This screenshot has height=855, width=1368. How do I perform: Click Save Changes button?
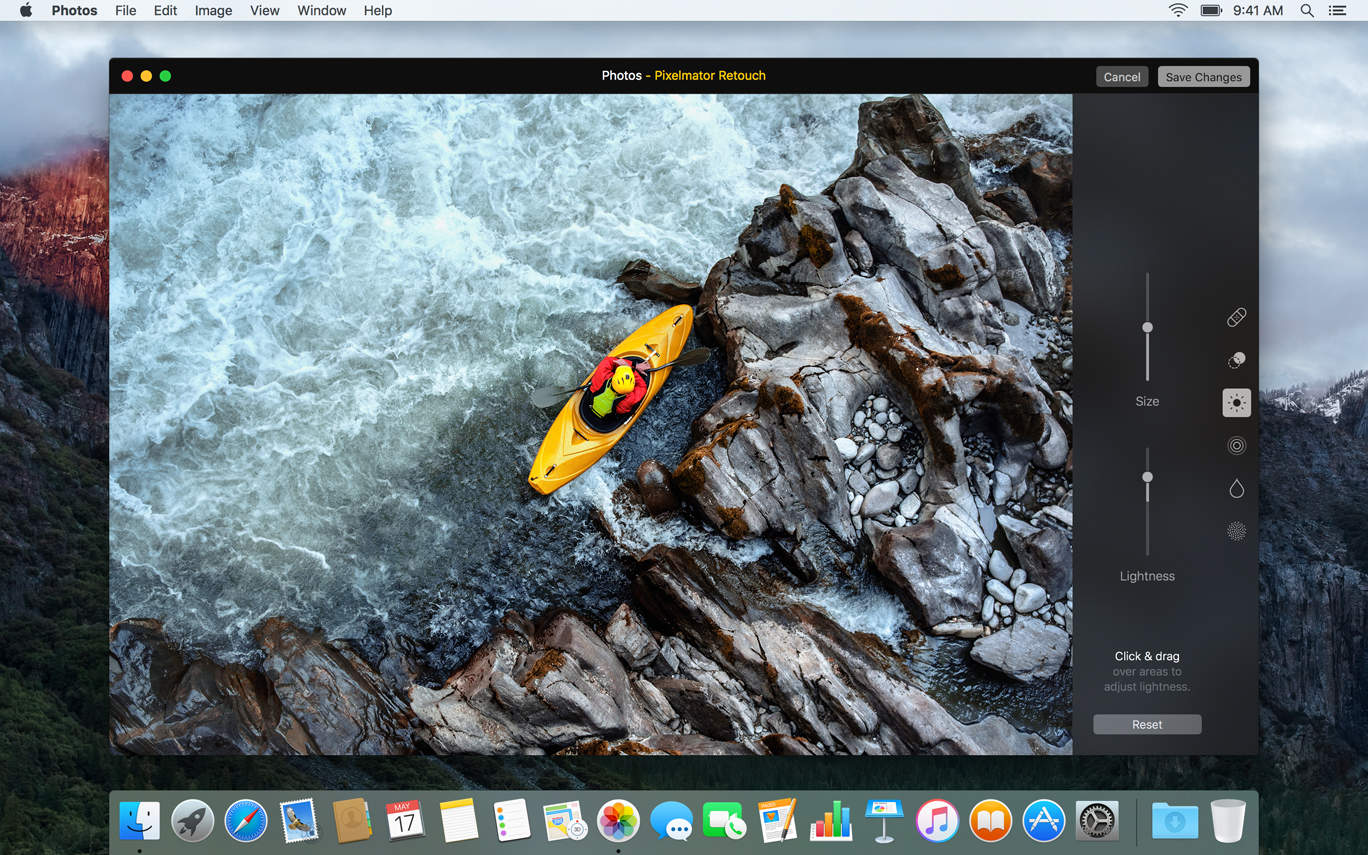click(x=1203, y=77)
